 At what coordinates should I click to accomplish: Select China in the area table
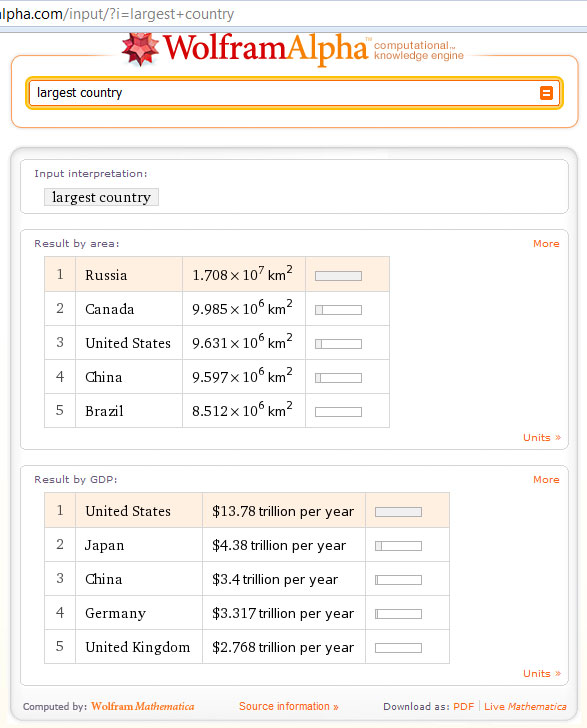tap(104, 377)
